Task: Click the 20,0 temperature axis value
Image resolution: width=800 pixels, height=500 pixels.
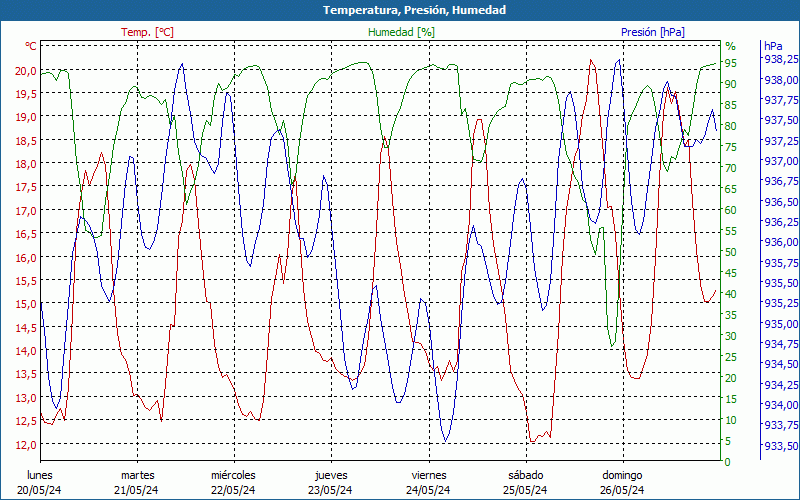Action: [x=26, y=71]
